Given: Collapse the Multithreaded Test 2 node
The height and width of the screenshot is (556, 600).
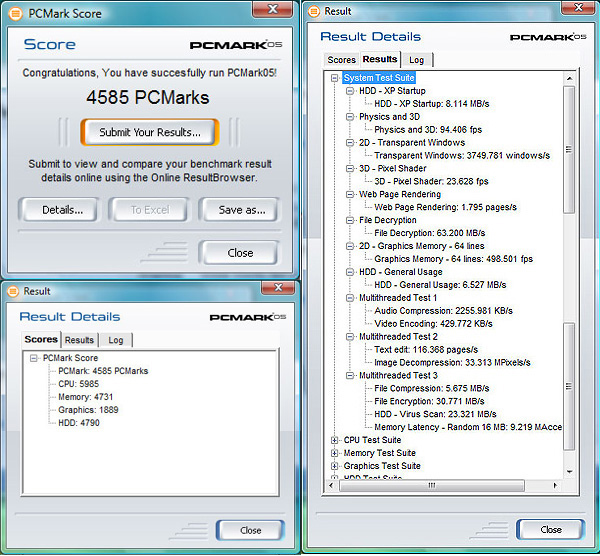Looking at the screenshot, I should (x=350, y=337).
